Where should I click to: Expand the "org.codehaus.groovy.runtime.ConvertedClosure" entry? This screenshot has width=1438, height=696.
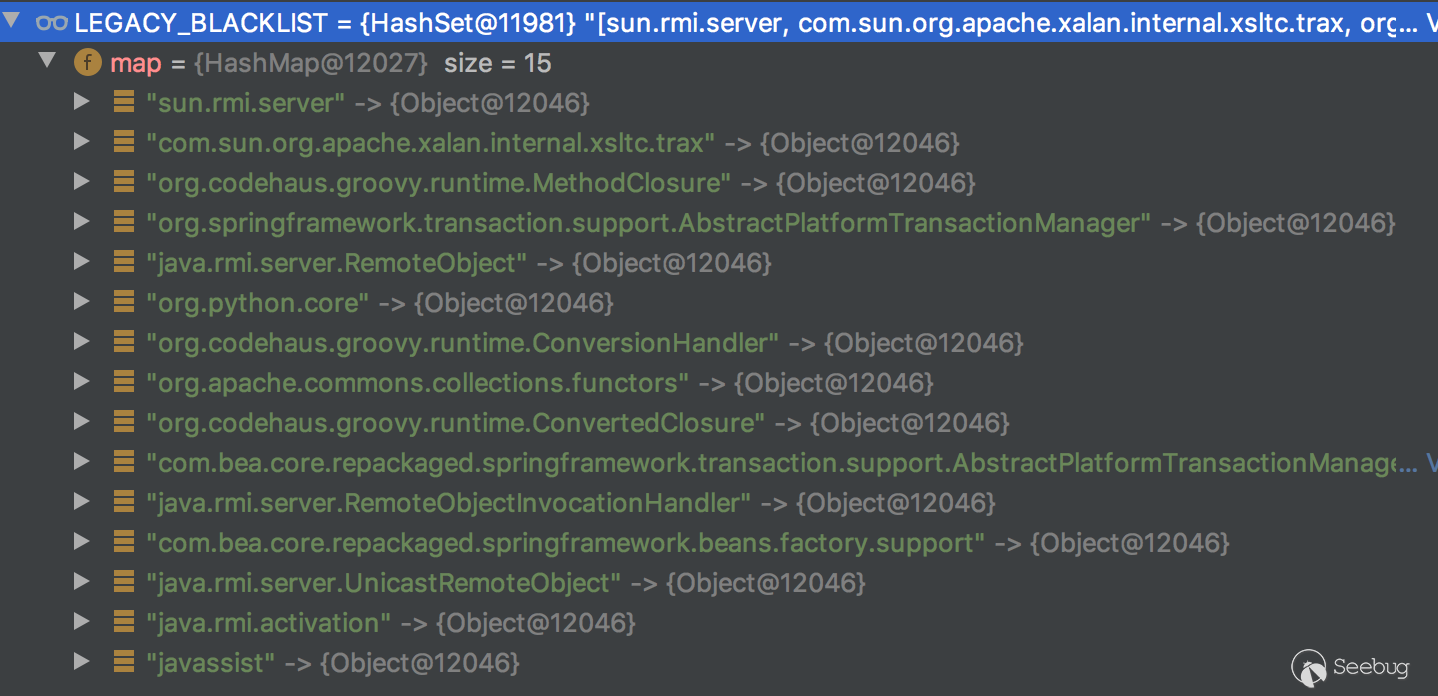82,422
